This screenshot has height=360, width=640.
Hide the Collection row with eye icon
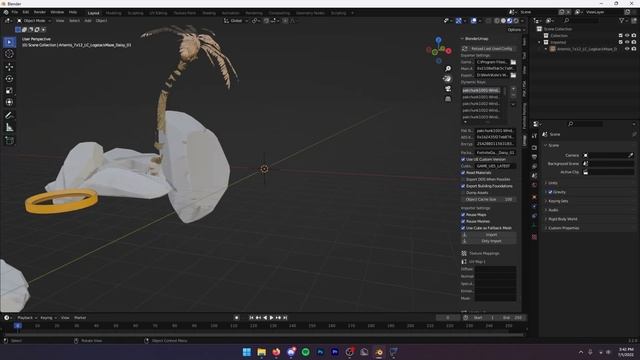627,36
